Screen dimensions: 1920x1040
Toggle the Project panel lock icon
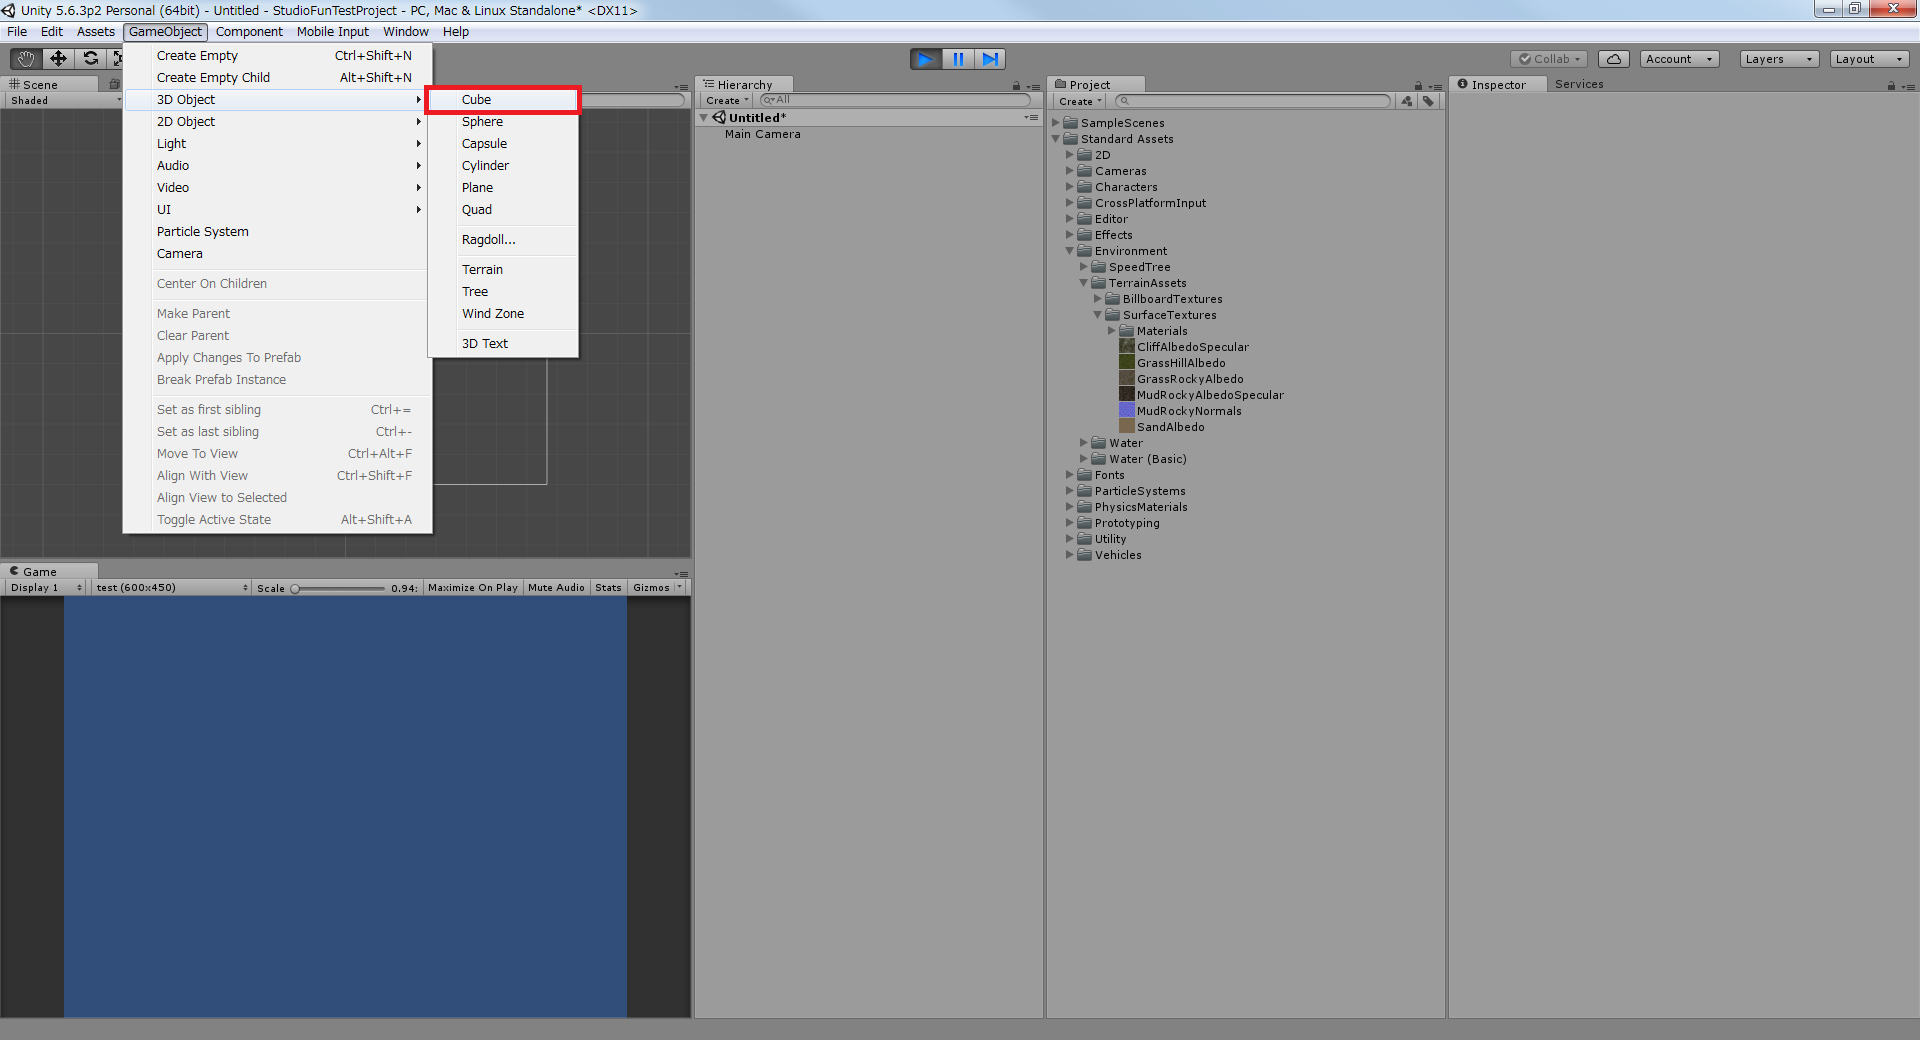(1418, 86)
